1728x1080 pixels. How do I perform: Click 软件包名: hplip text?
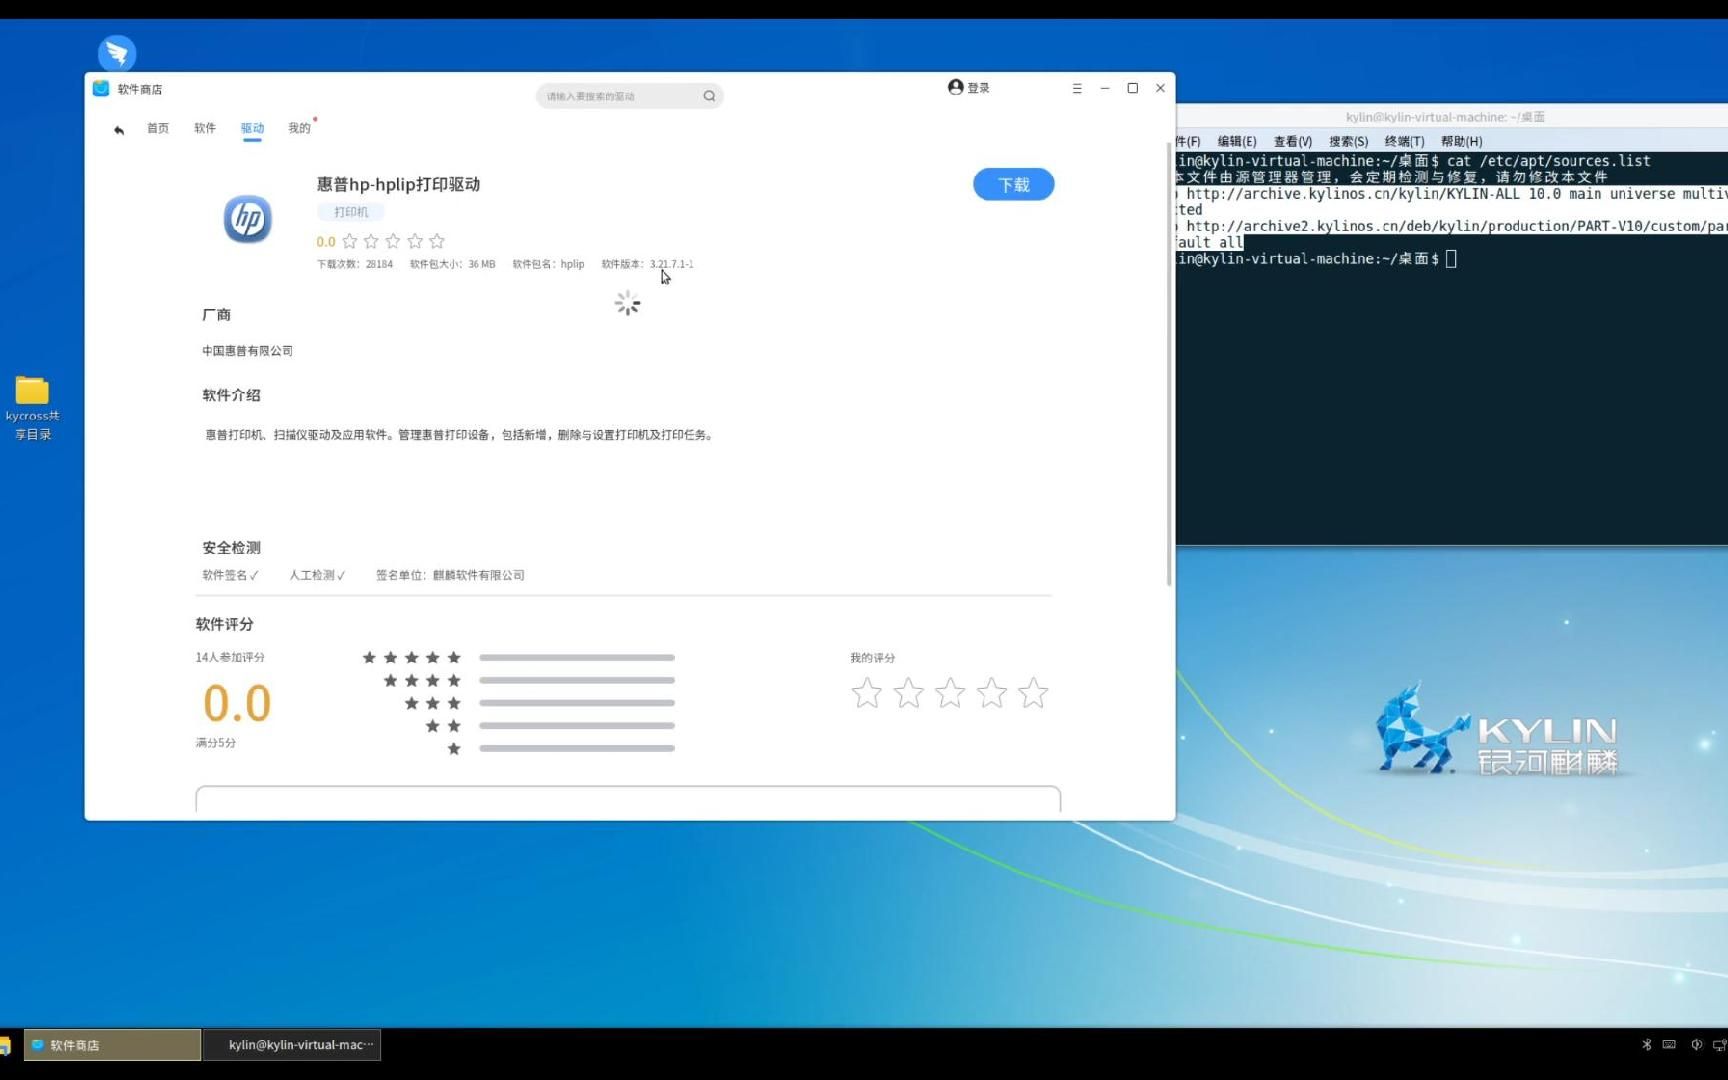(549, 264)
